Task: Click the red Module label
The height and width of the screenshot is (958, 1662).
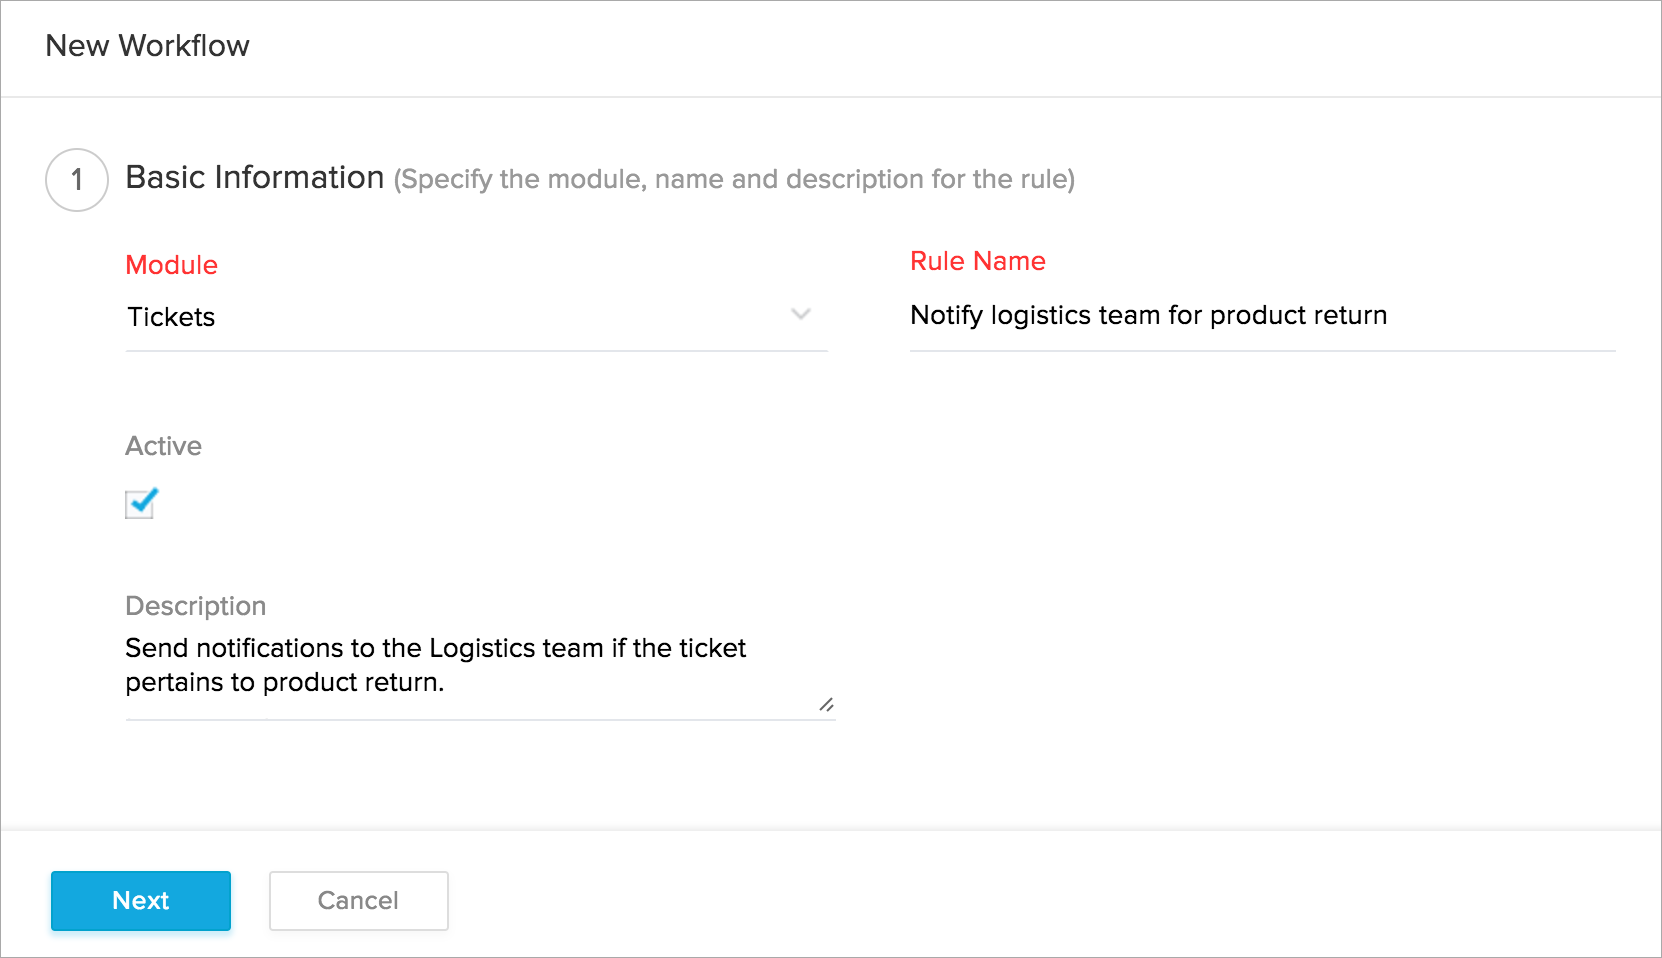Action: point(171,265)
